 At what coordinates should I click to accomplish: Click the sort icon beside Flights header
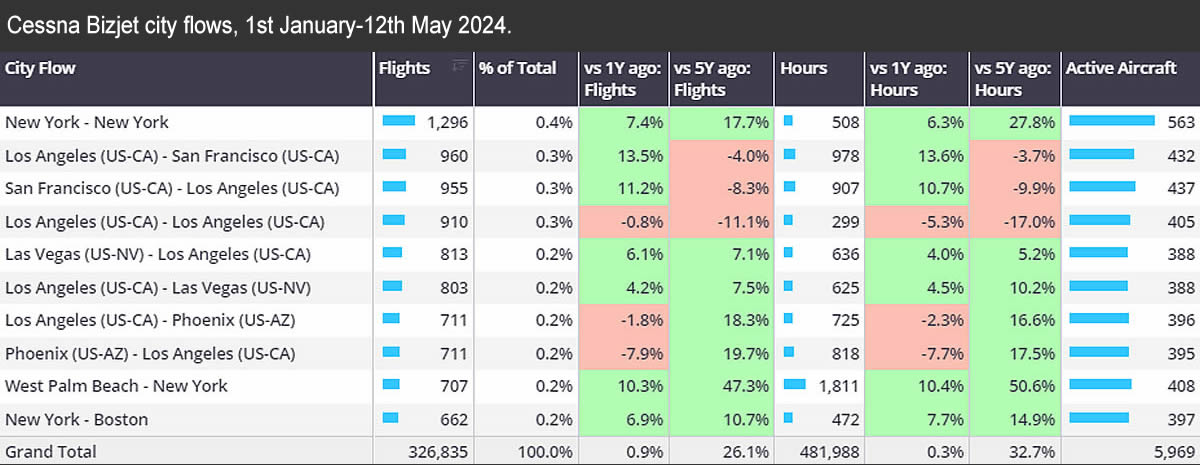pos(460,66)
